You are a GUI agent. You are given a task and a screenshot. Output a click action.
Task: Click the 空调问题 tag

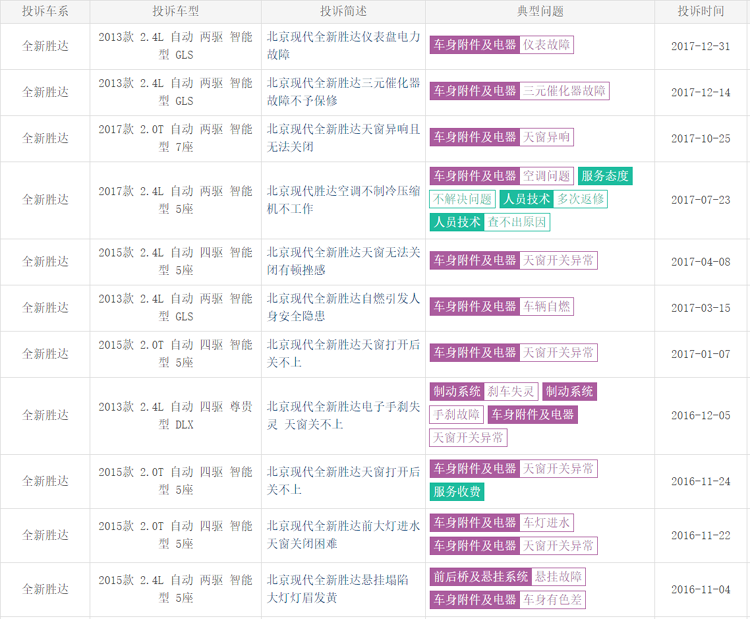(x=547, y=176)
